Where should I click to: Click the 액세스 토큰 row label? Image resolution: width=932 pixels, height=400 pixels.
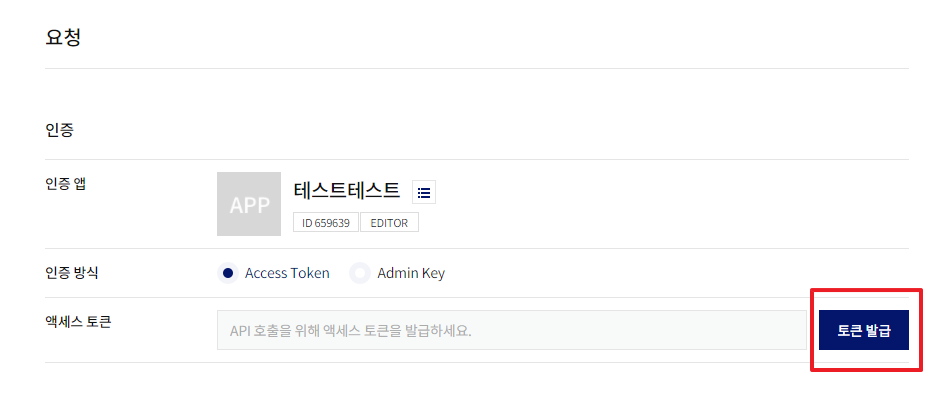(x=78, y=322)
